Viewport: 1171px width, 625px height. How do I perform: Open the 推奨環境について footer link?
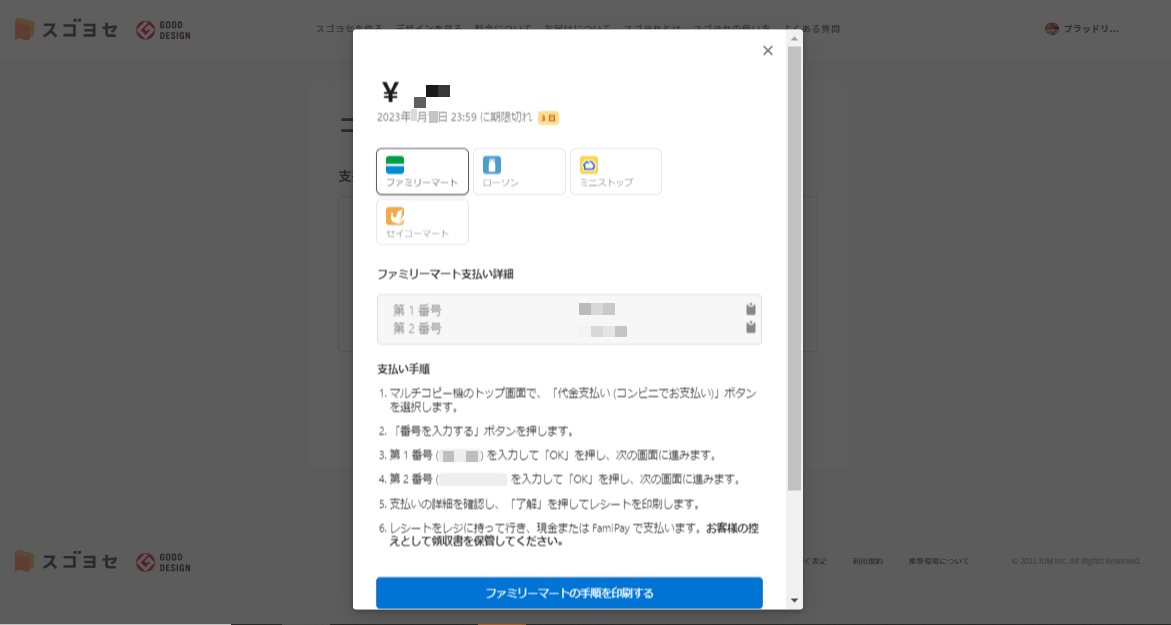(x=939, y=561)
